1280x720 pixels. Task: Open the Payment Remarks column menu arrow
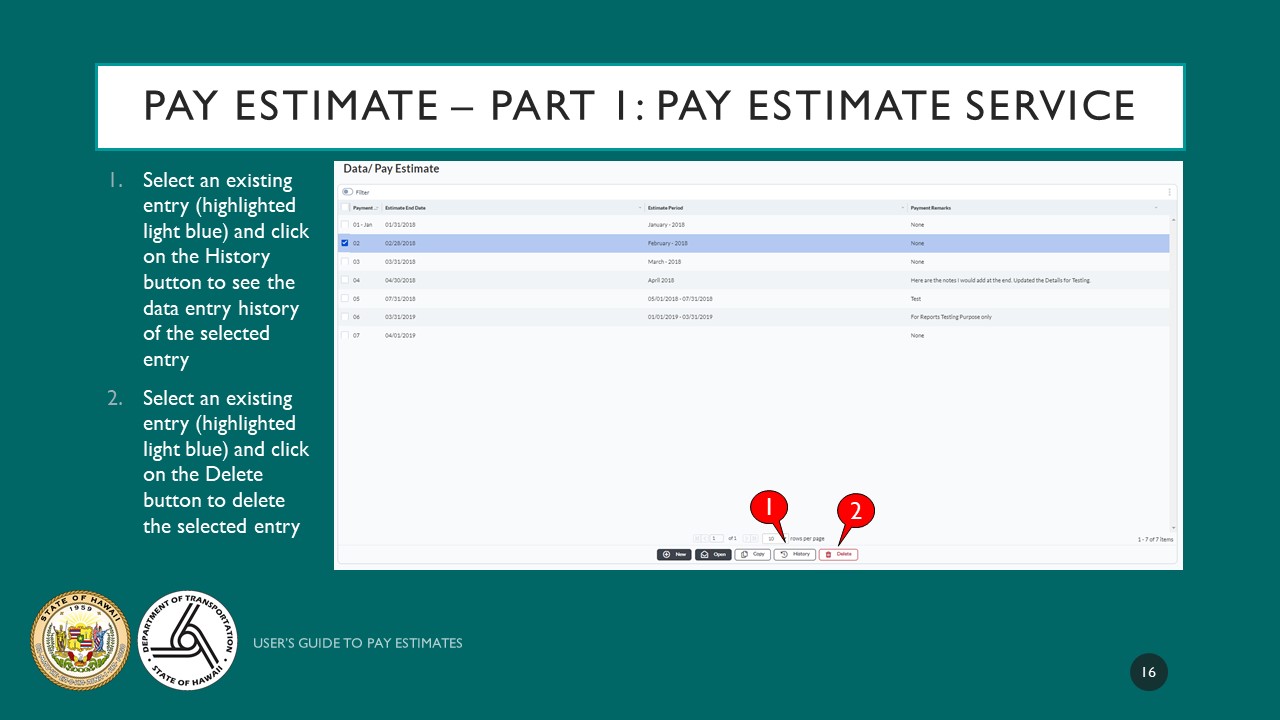pos(1157,207)
